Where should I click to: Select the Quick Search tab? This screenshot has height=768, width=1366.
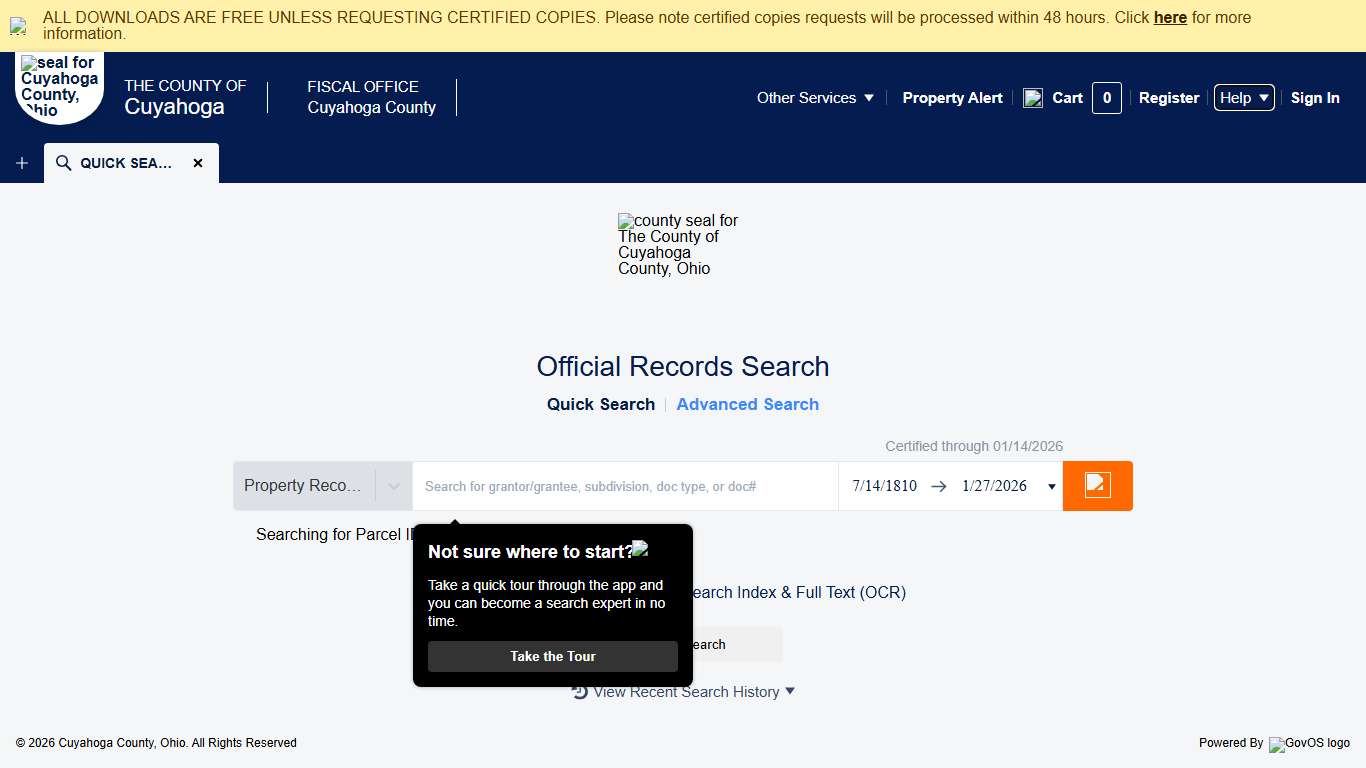tap(600, 404)
